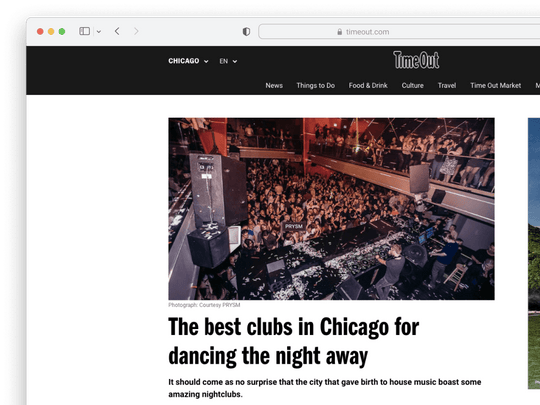Toggle the Safari sidebar icon

point(84,31)
